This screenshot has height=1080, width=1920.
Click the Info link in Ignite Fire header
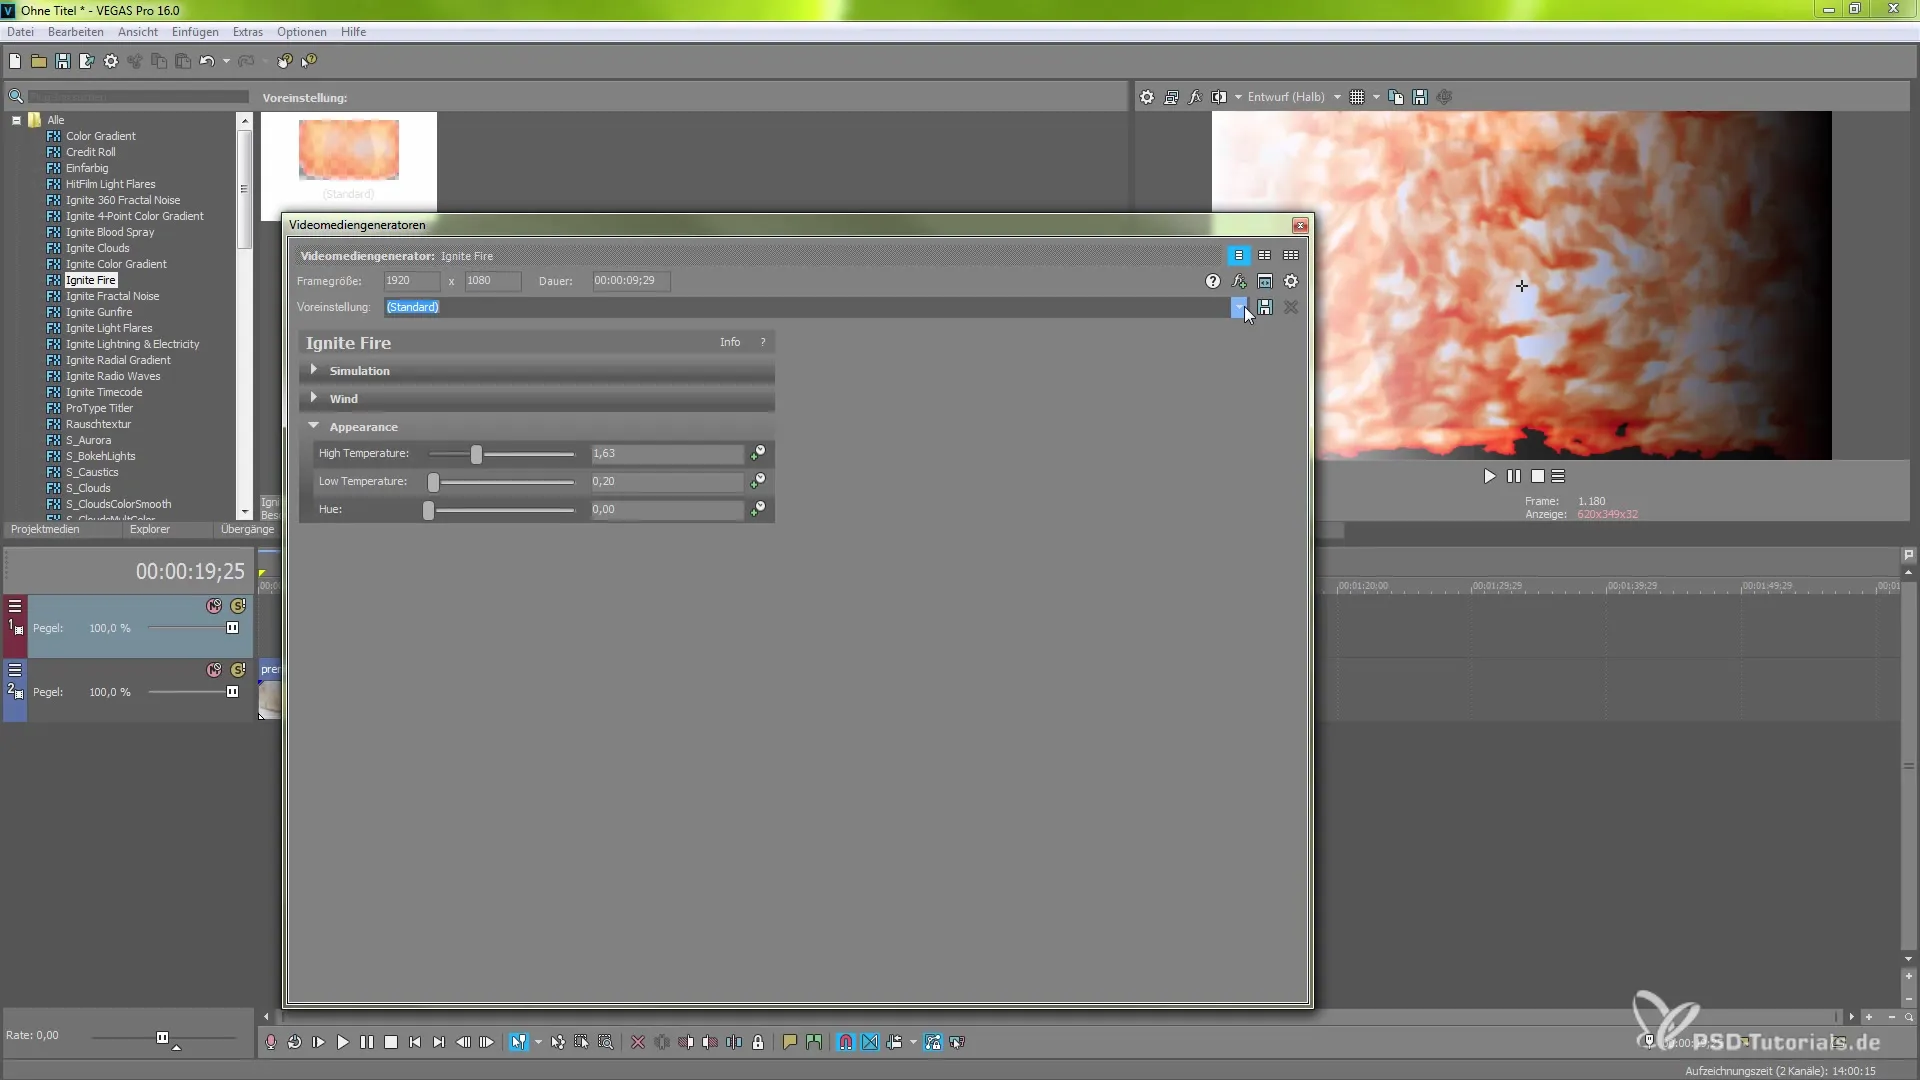click(x=730, y=342)
